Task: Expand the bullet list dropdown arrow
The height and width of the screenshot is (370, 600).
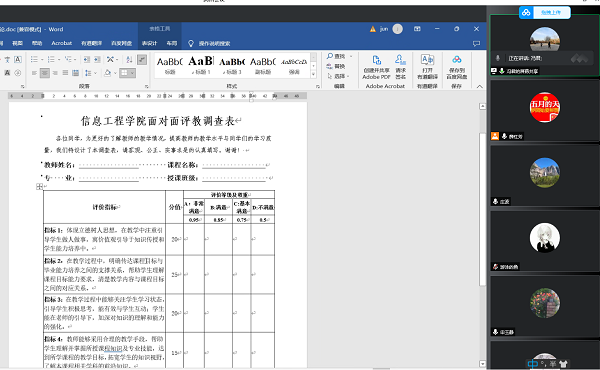Action: [41, 60]
